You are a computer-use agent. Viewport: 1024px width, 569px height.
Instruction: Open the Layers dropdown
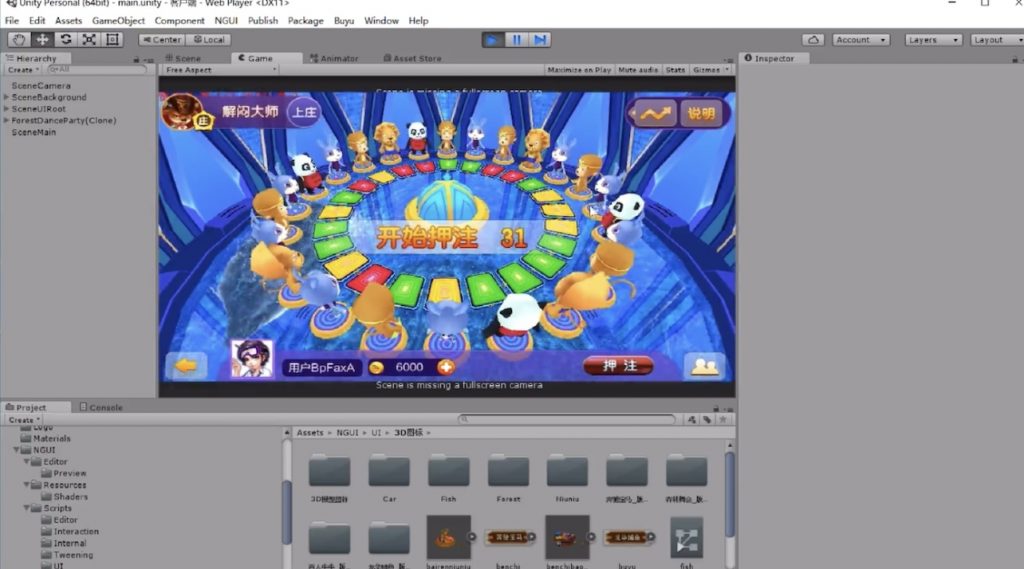933,40
